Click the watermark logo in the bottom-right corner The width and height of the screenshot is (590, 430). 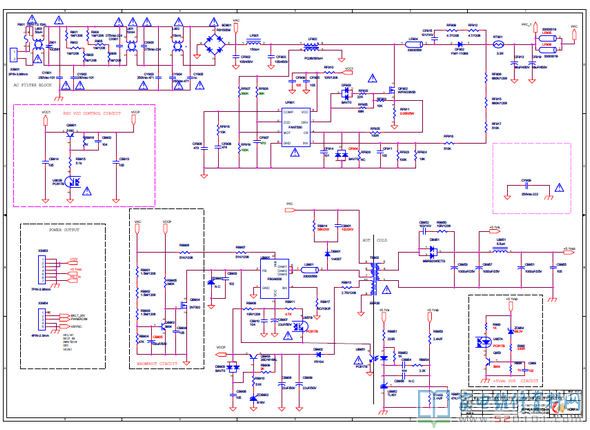tap(500, 408)
